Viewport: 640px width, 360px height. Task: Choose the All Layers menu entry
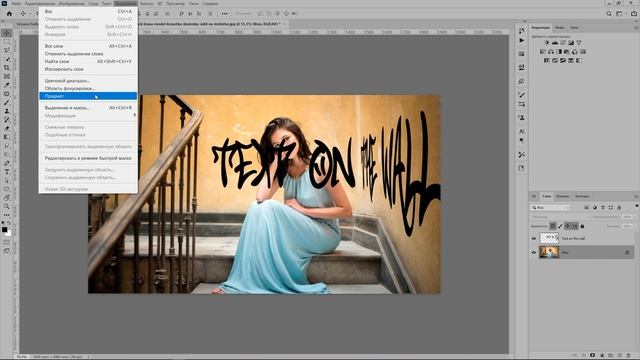point(88,46)
